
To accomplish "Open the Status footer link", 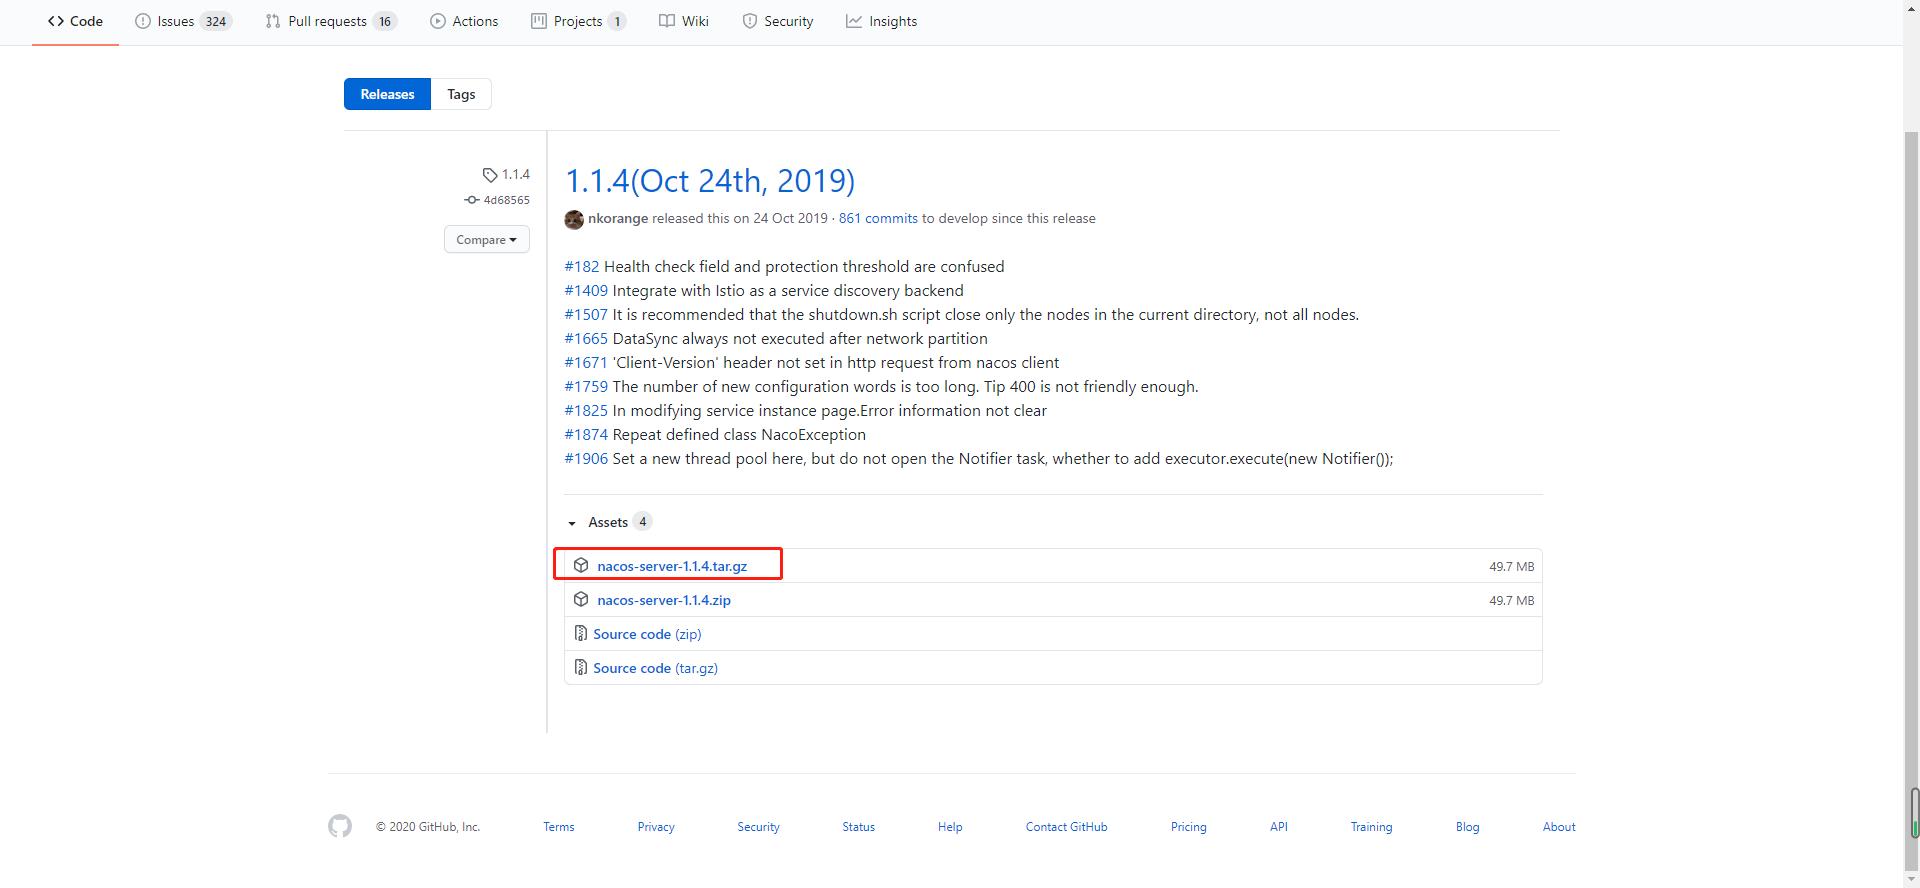I will click(x=858, y=827).
